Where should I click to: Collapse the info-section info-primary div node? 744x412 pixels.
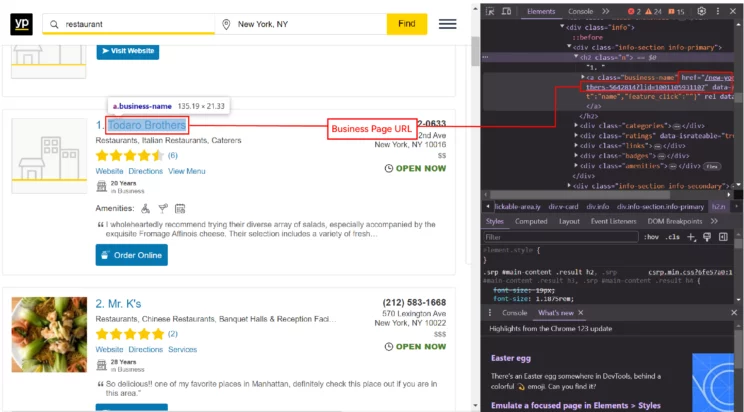tap(569, 47)
